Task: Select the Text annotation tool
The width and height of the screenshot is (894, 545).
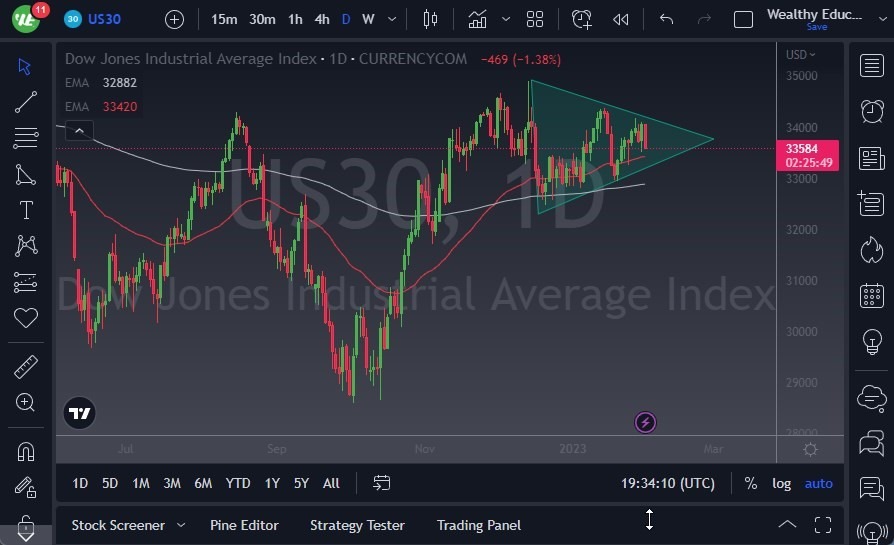Action: click(x=26, y=210)
